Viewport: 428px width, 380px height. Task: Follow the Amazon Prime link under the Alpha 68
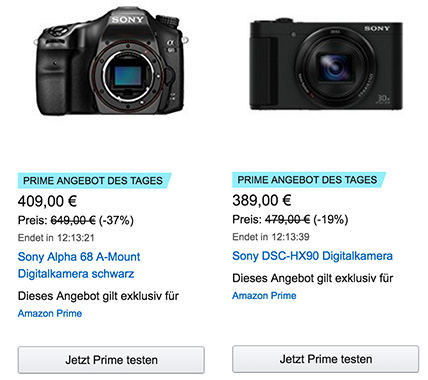(50, 314)
